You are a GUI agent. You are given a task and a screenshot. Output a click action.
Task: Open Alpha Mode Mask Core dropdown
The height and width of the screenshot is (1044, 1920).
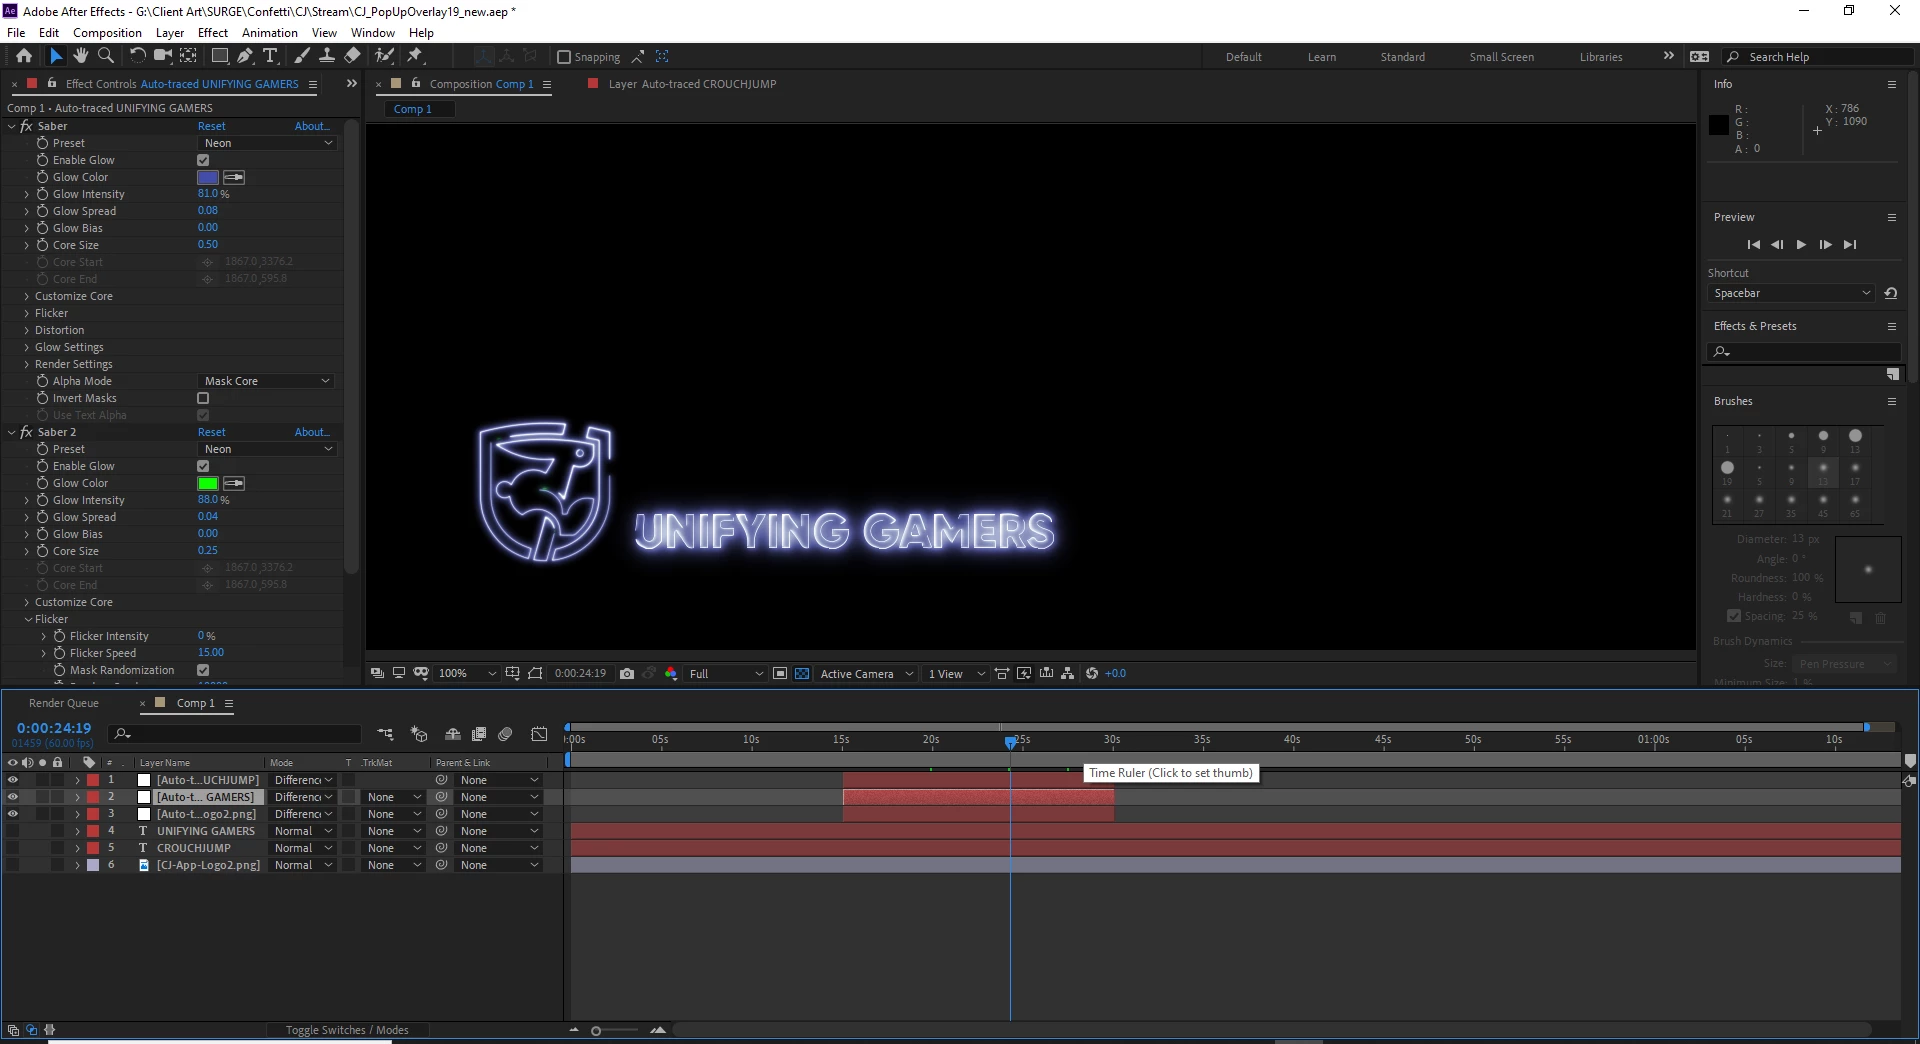click(266, 381)
